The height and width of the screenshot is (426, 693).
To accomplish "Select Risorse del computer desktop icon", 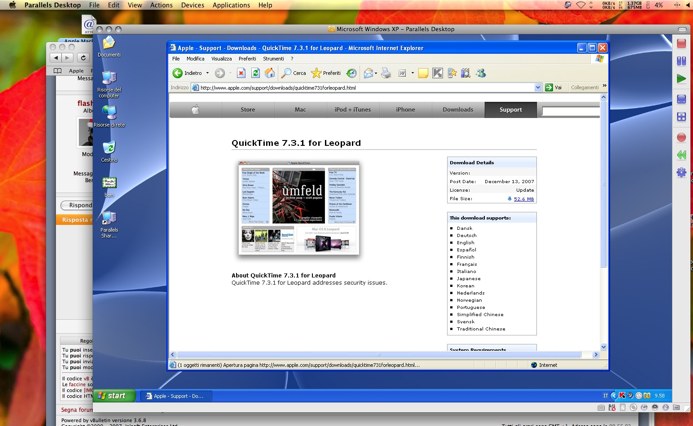I will (109, 84).
